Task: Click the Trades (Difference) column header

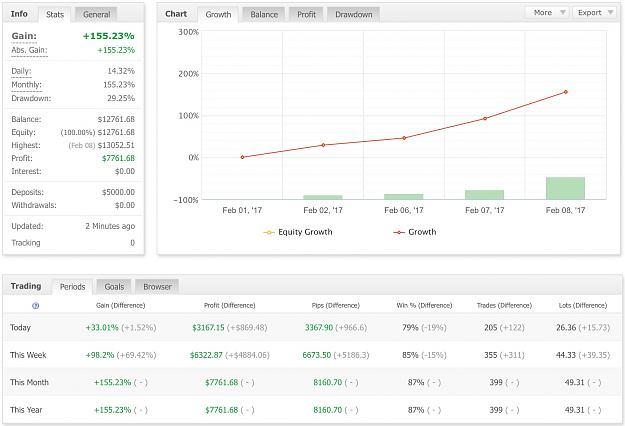Action: [x=504, y=306]
